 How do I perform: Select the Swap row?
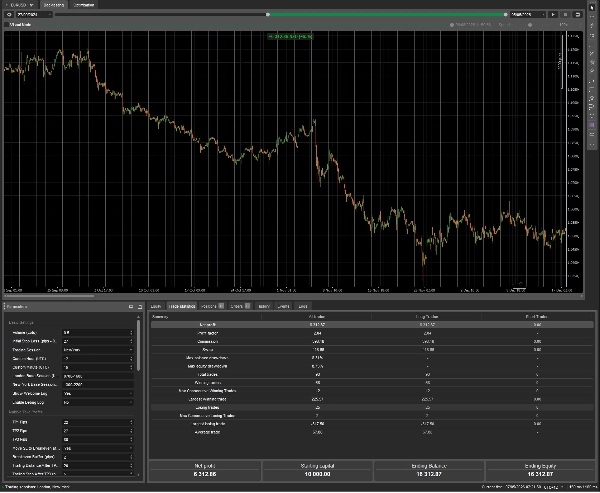[x=372, y=349]
